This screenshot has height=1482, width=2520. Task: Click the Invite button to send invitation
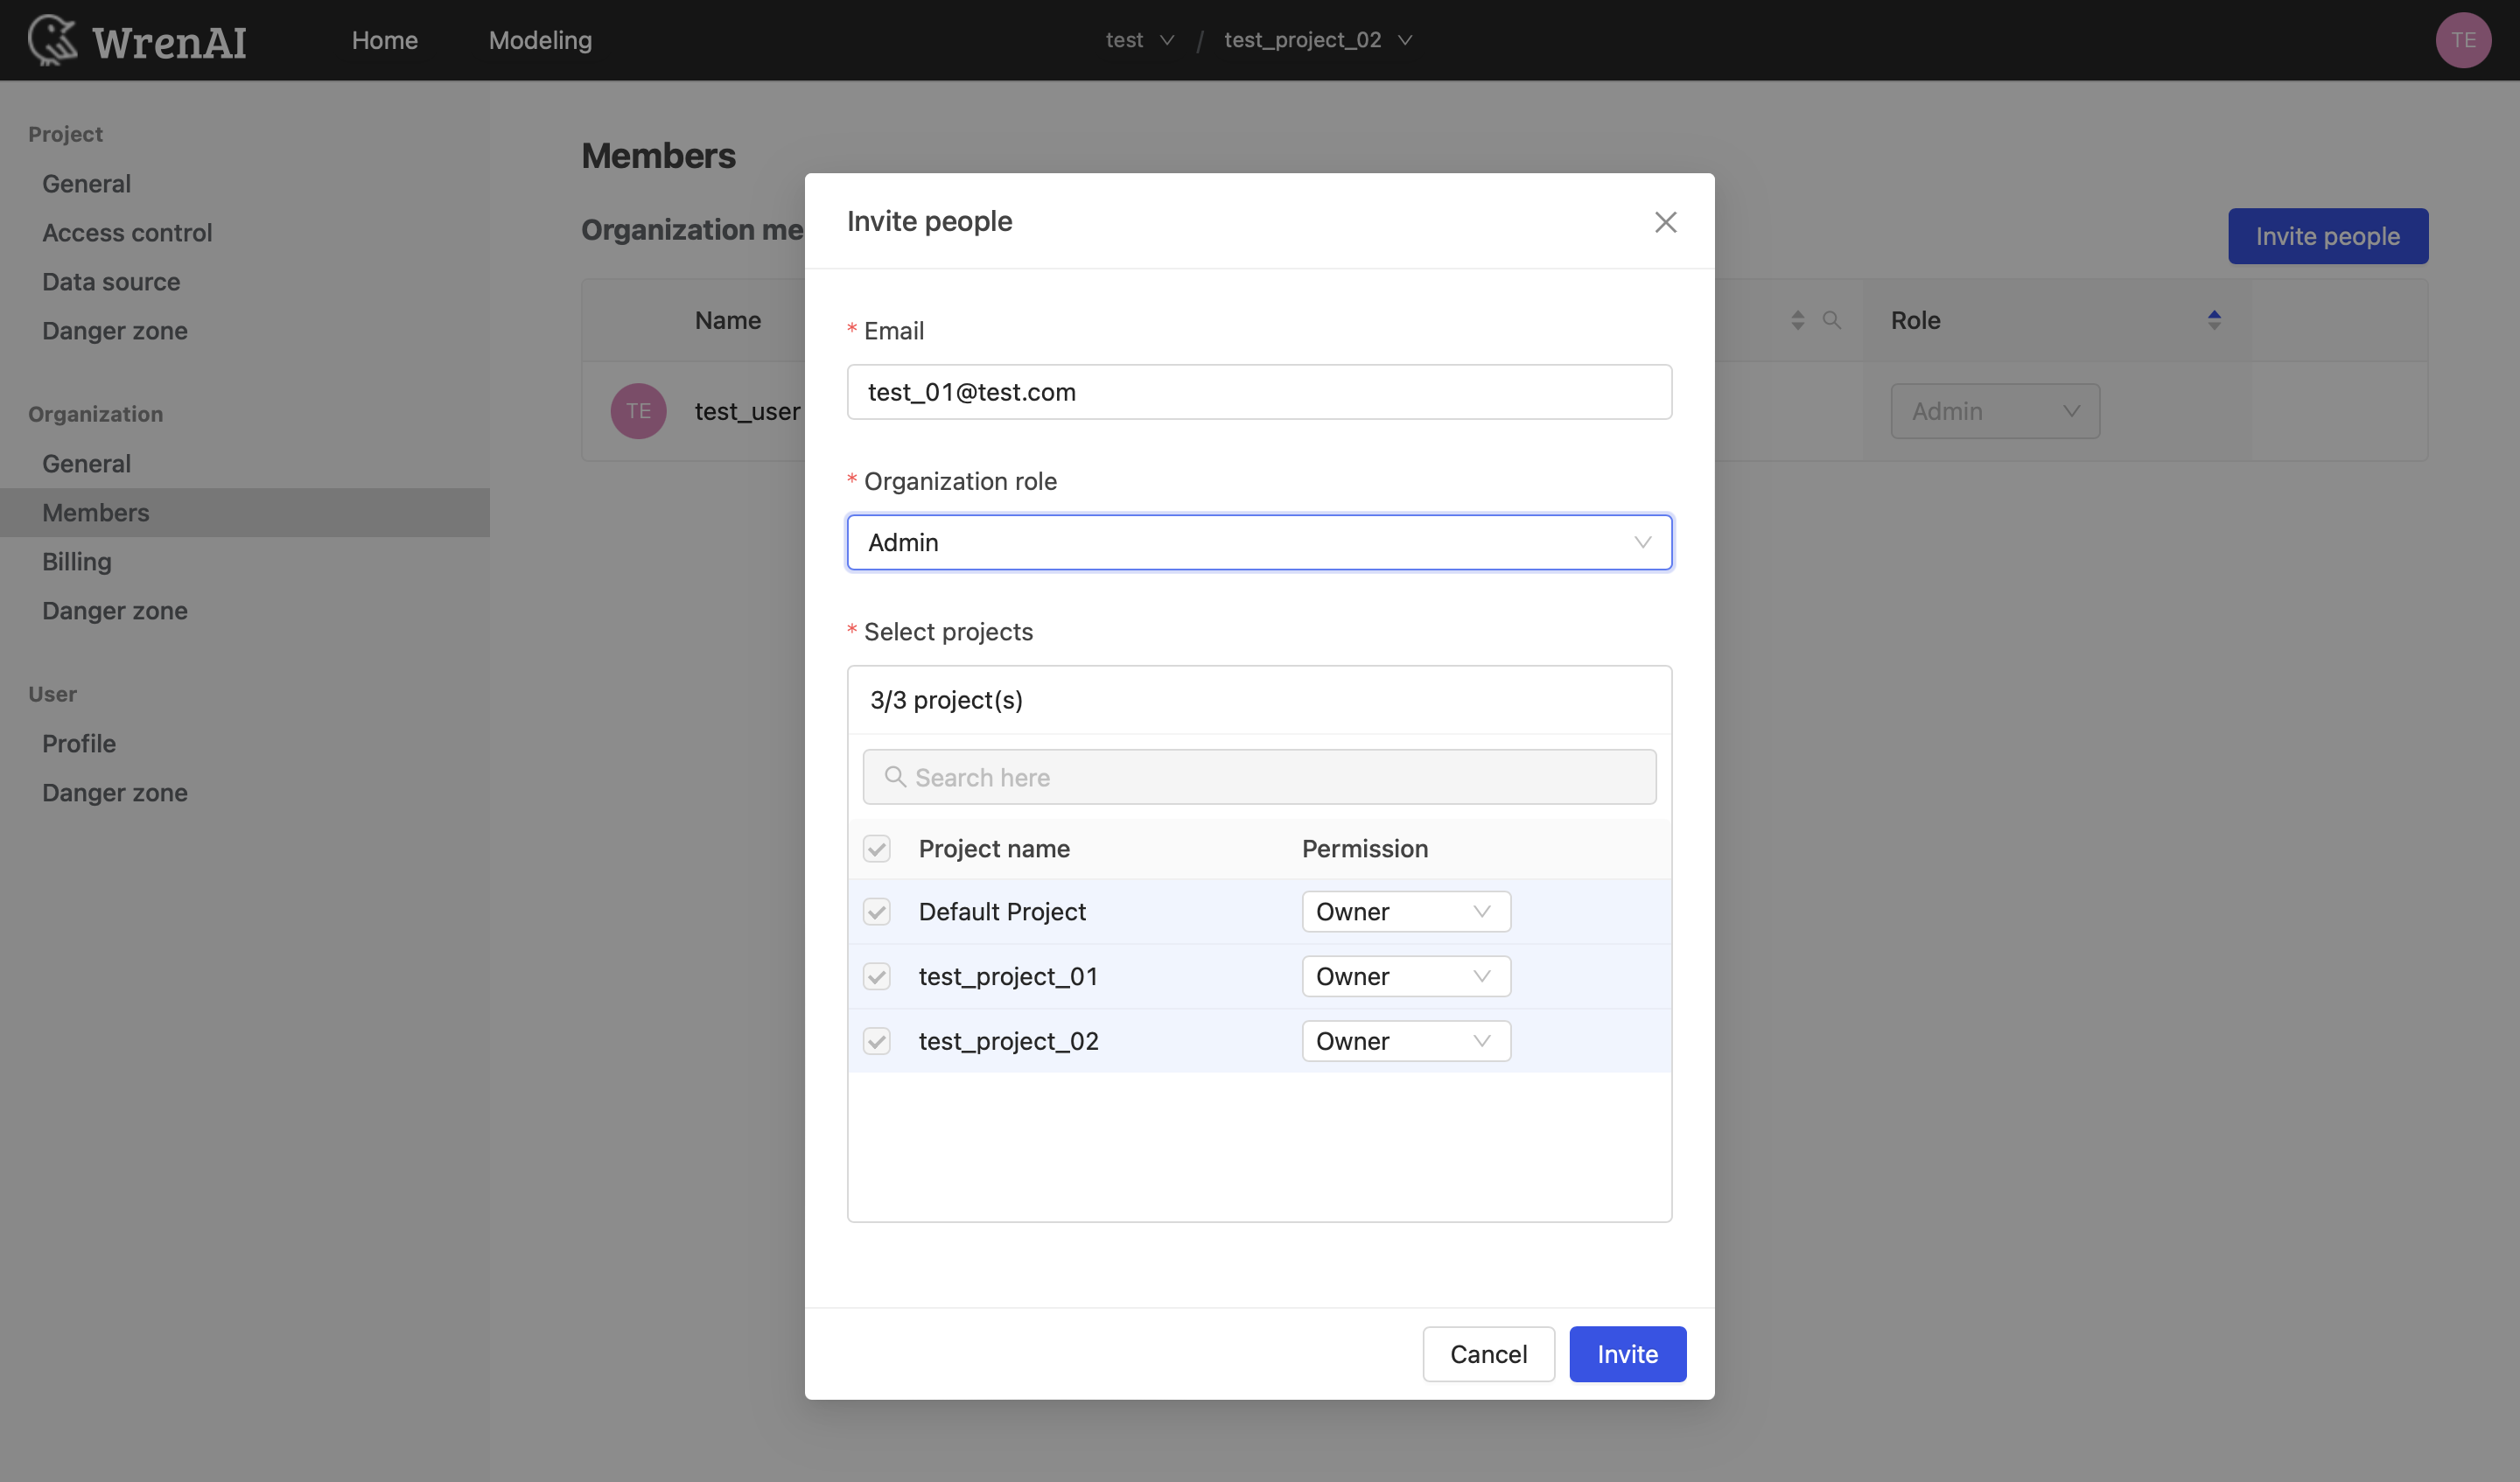pyautogui.click(x=1627, y=1353)
